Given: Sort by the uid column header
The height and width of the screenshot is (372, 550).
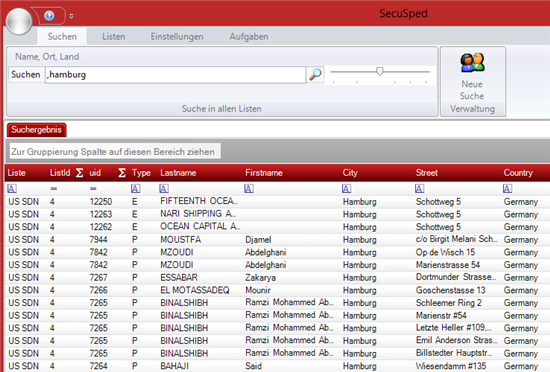Looking at the screenshot, I should (x=95, y=173).
